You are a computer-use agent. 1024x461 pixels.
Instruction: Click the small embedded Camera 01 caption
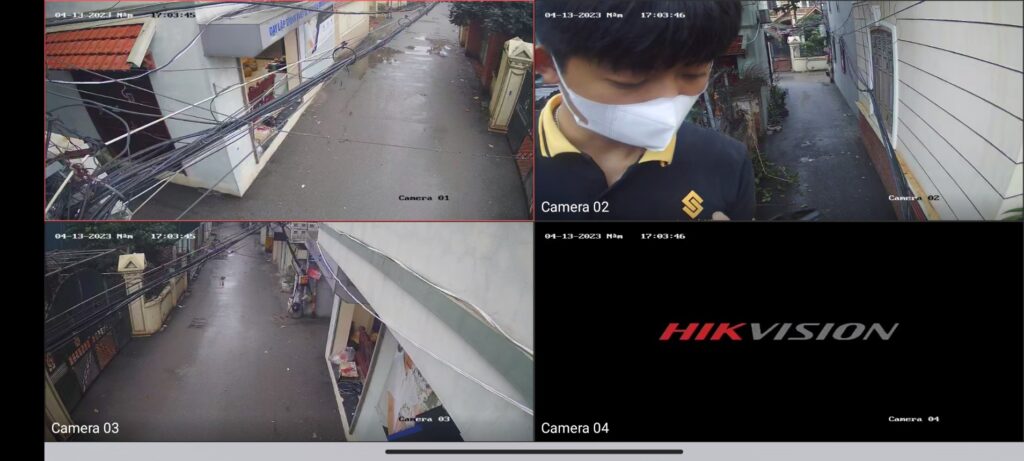(x=424, y=197)
